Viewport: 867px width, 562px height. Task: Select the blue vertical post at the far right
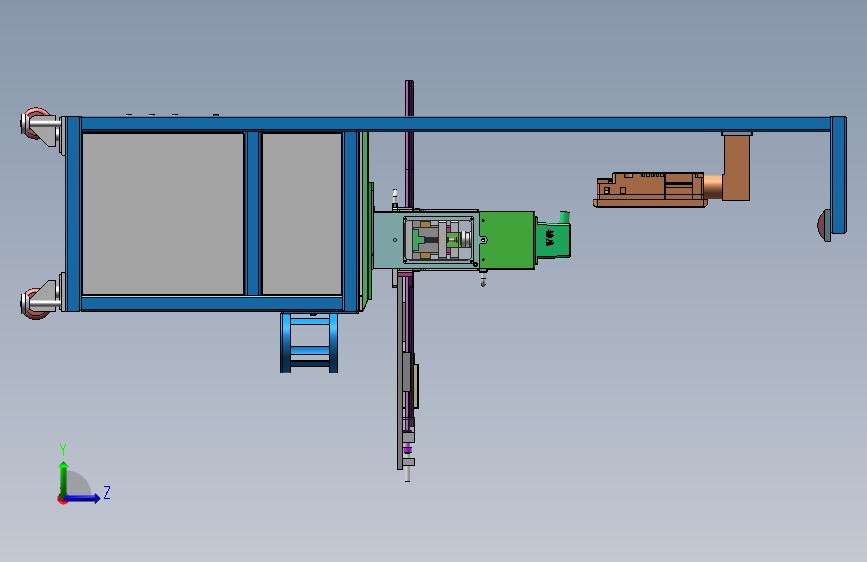tap(838, 175)
